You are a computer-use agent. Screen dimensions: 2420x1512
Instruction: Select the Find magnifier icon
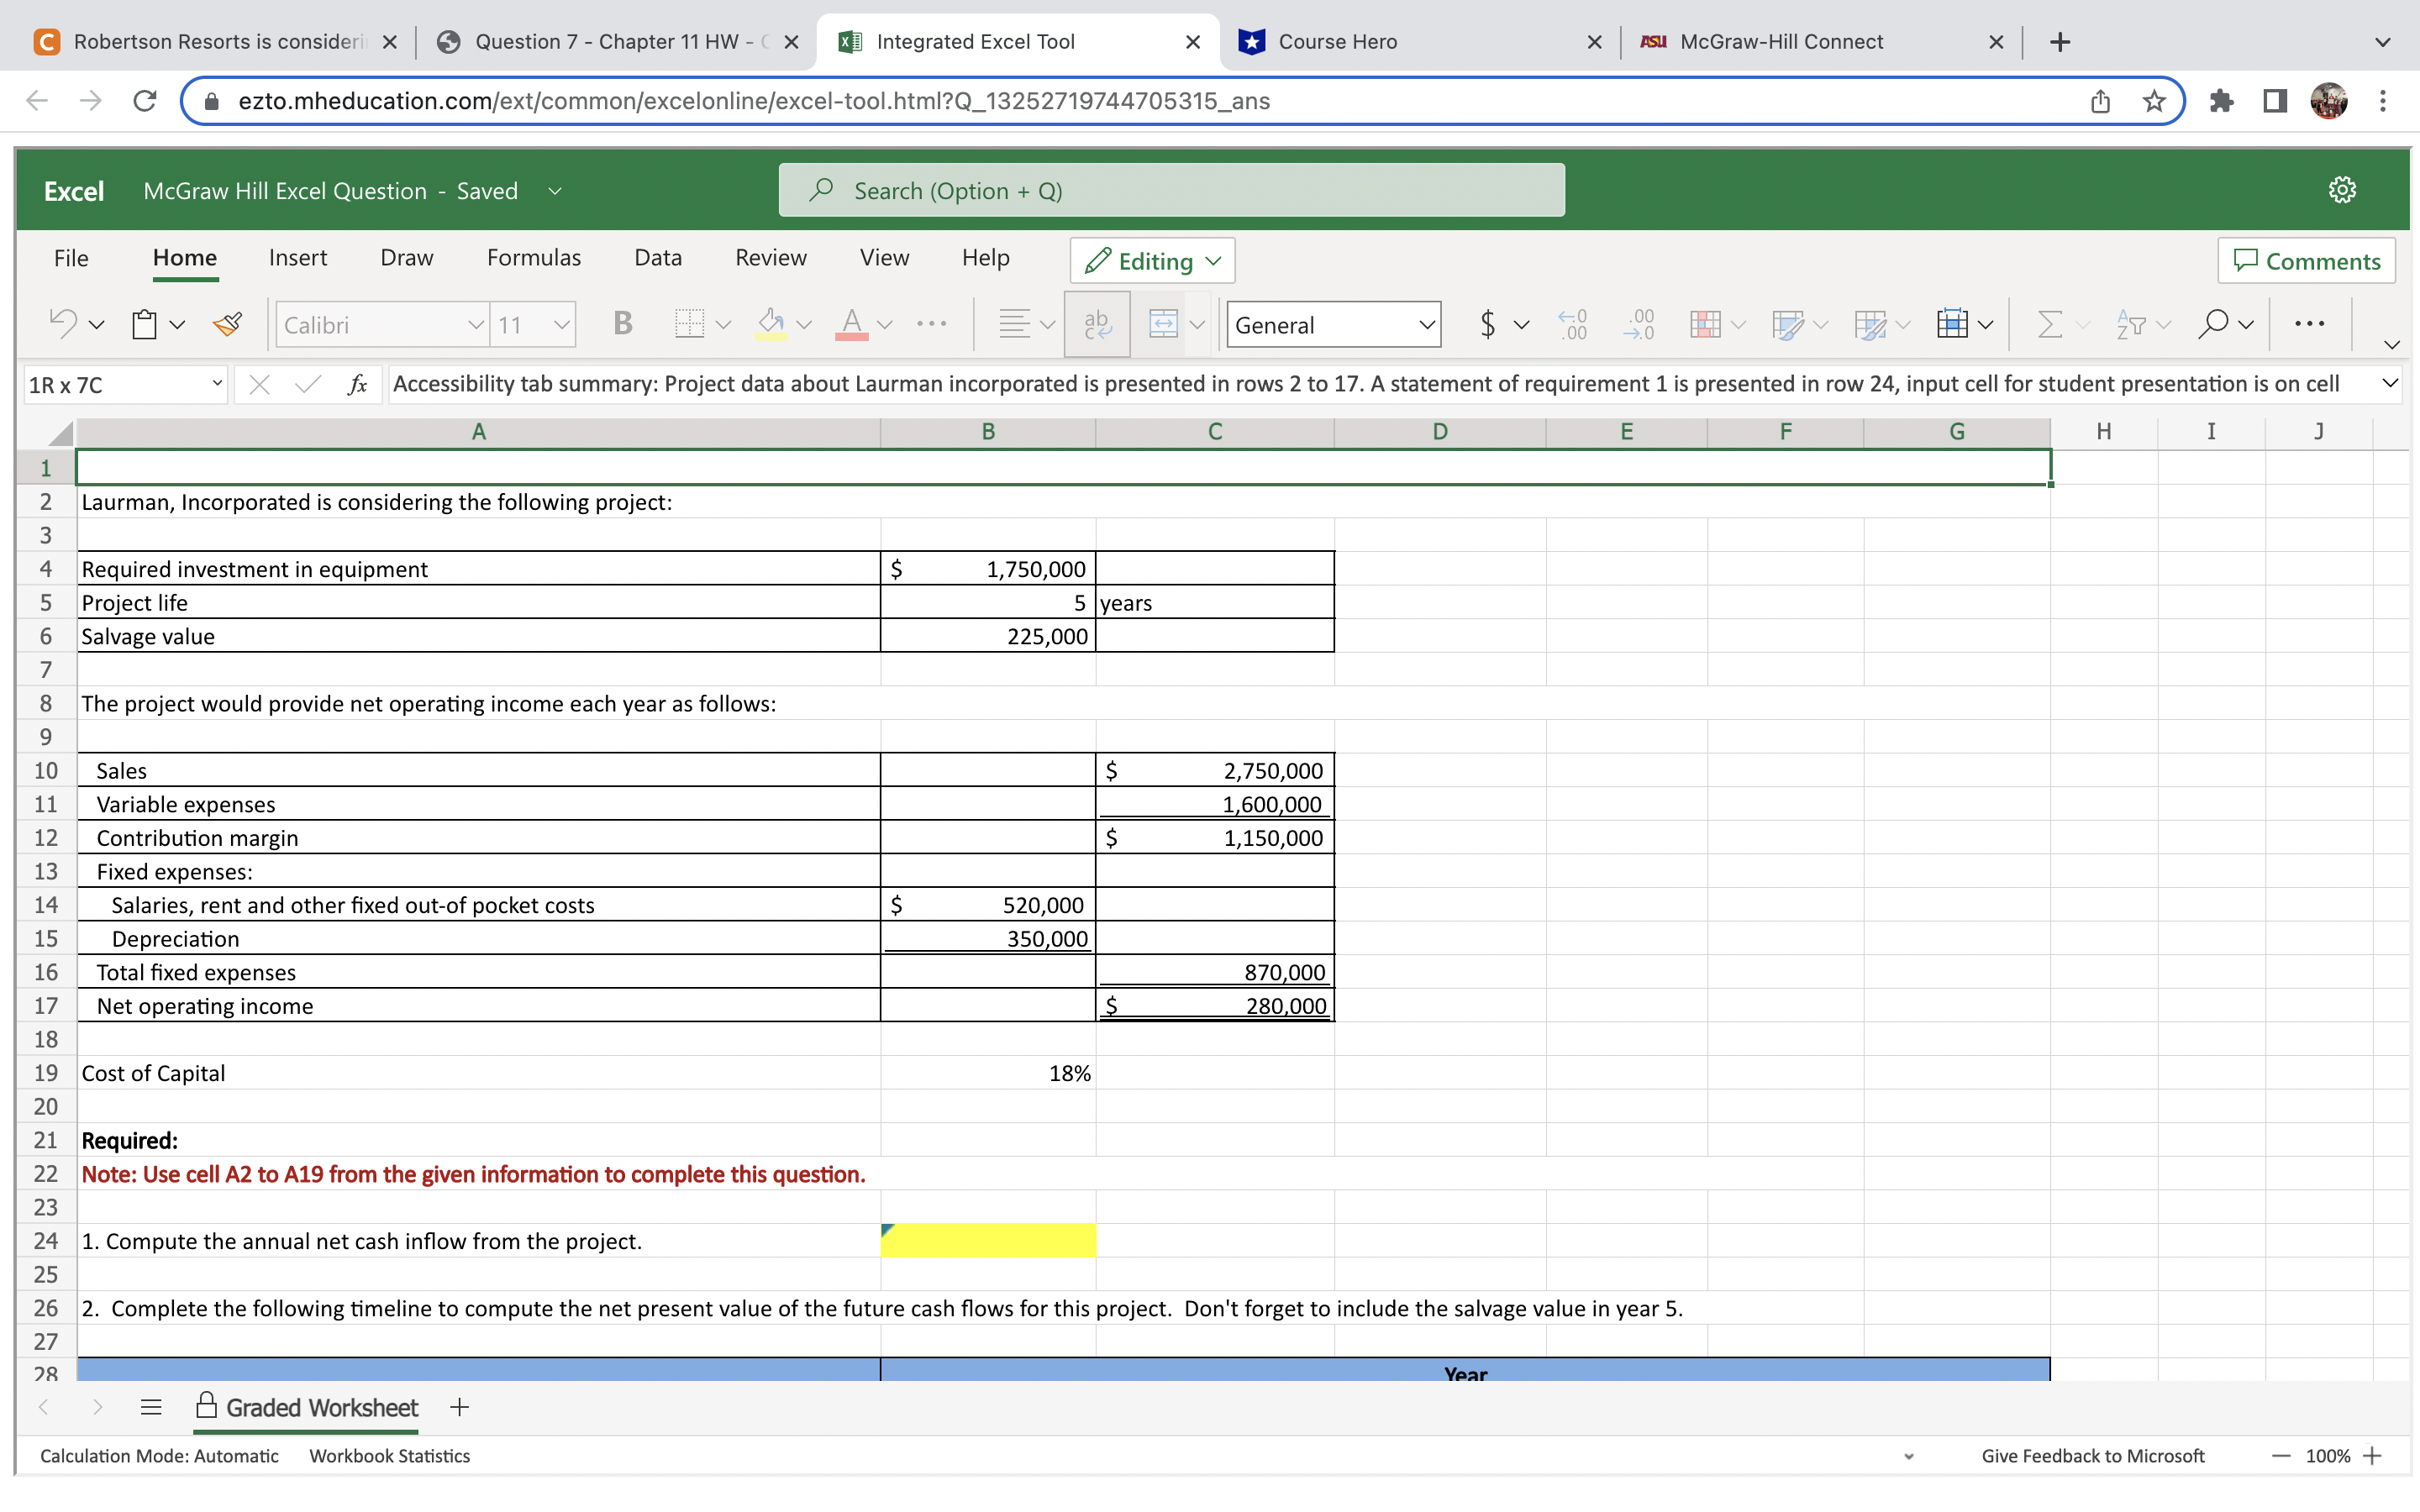(2216, 324)
